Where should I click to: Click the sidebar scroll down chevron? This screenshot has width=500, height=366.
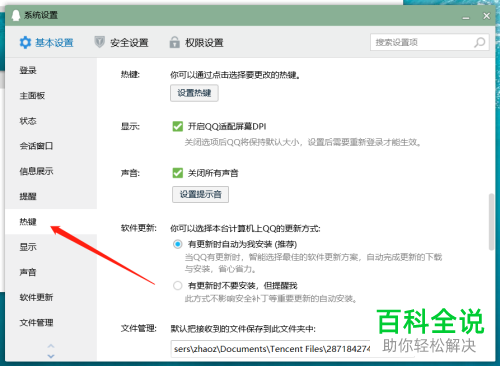[x=51, y=356]
